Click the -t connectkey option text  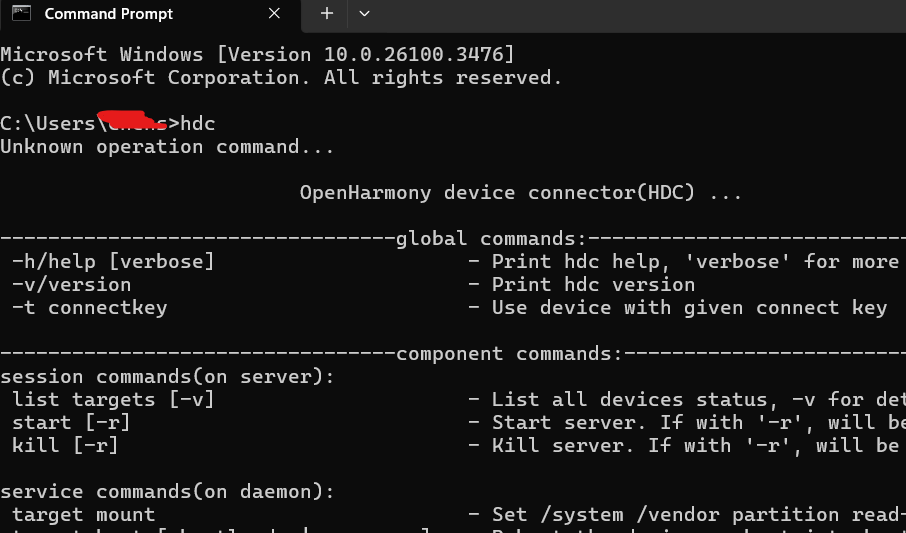pos(90,308)
